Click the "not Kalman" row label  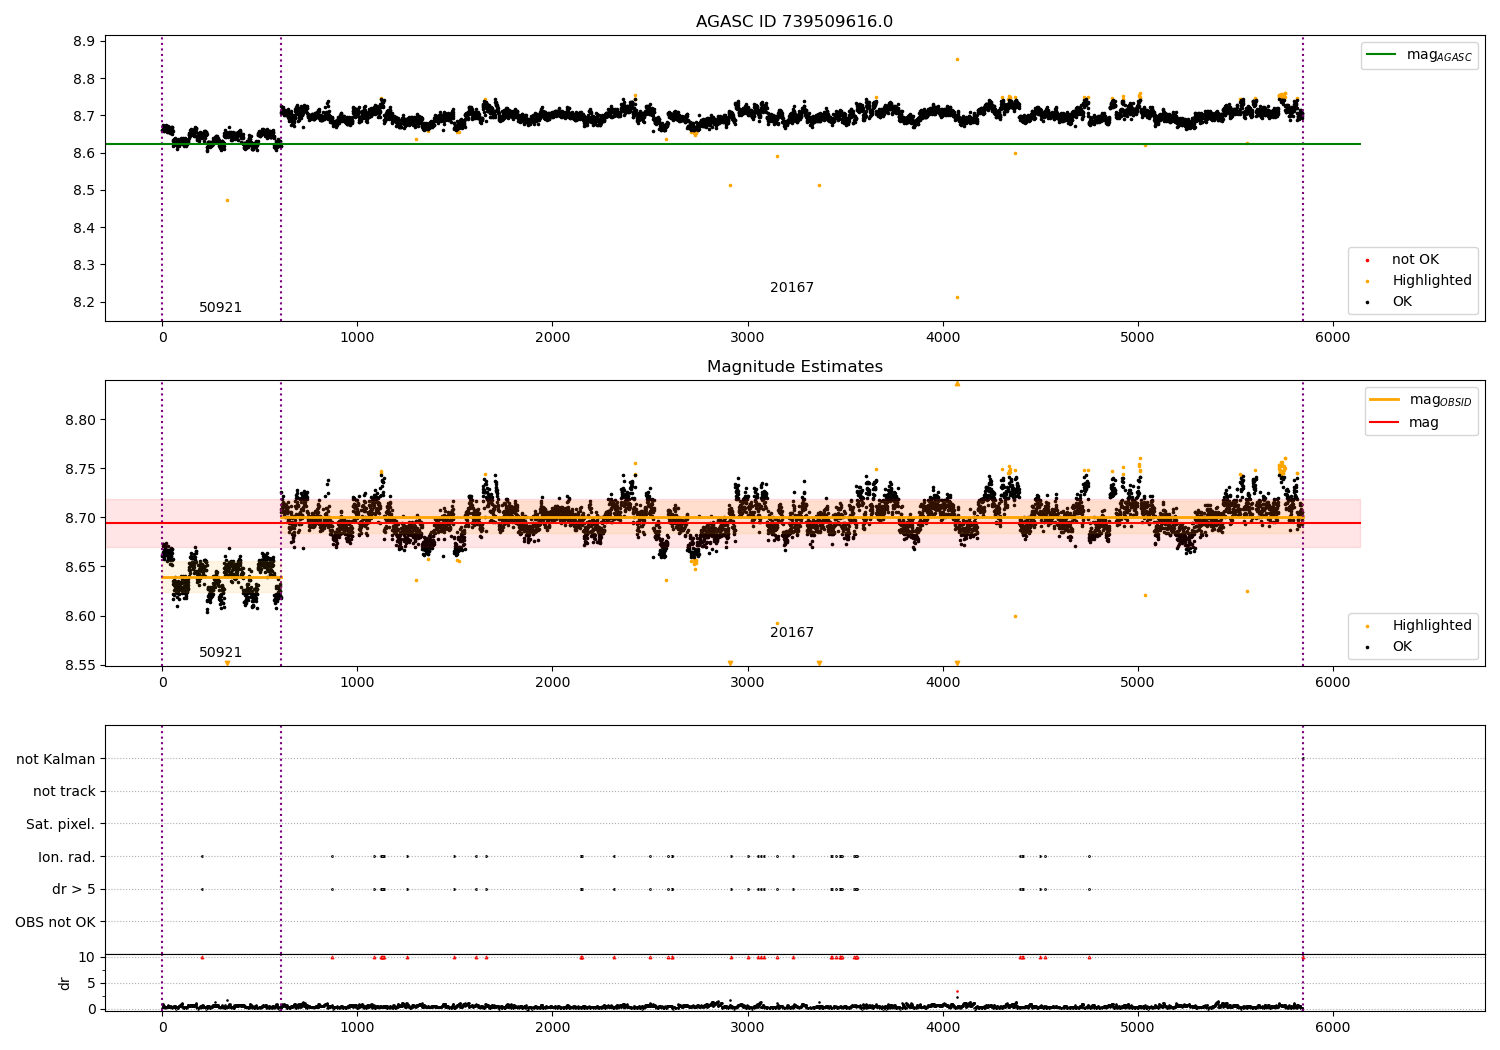pos(56,760)
